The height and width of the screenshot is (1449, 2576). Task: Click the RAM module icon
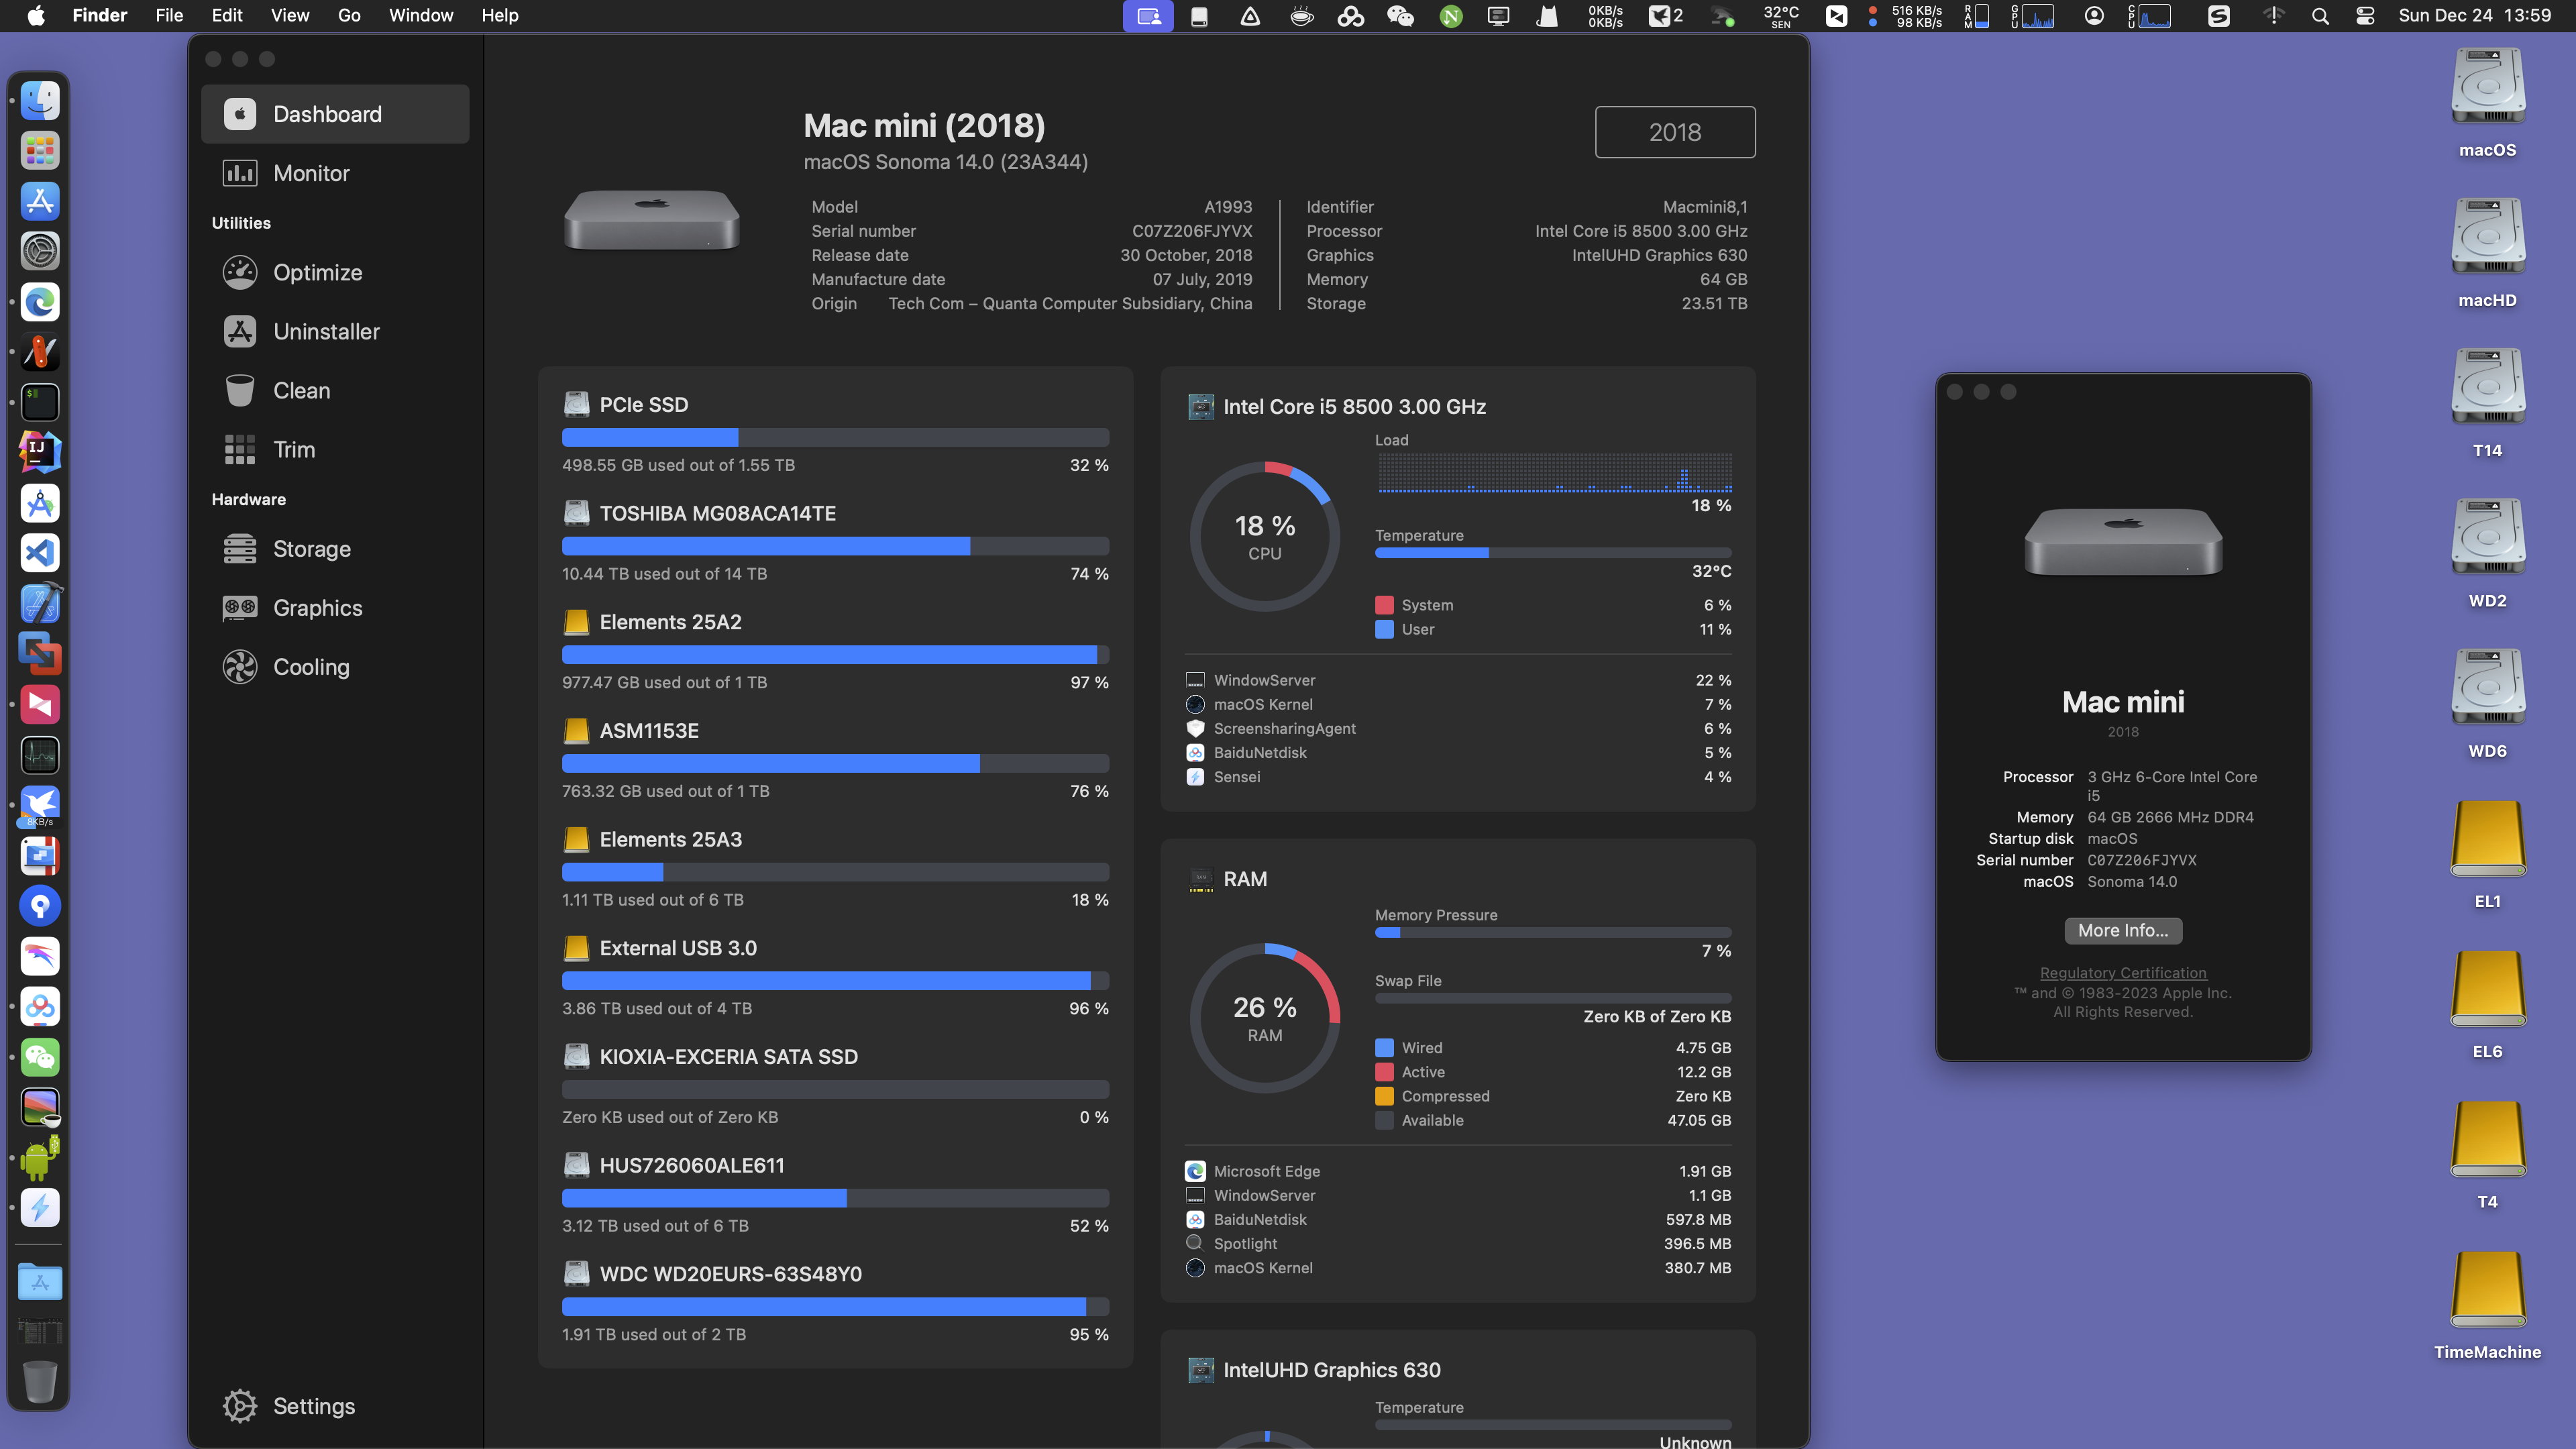click(1201, 879)
